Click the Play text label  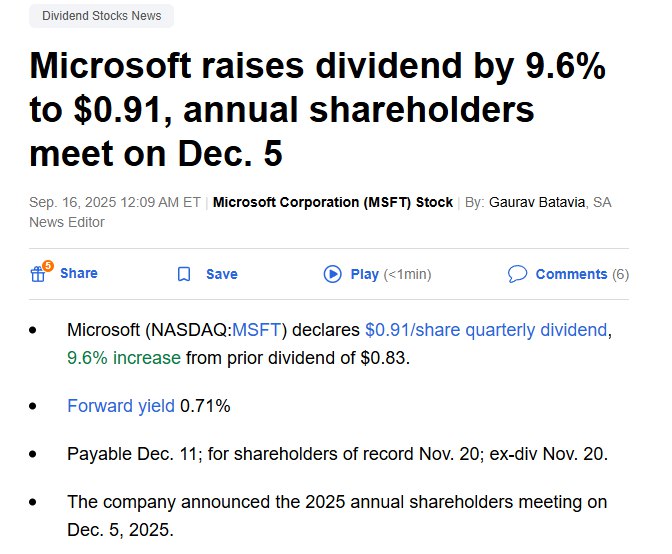pyautogui.click(x=365, y=274)
